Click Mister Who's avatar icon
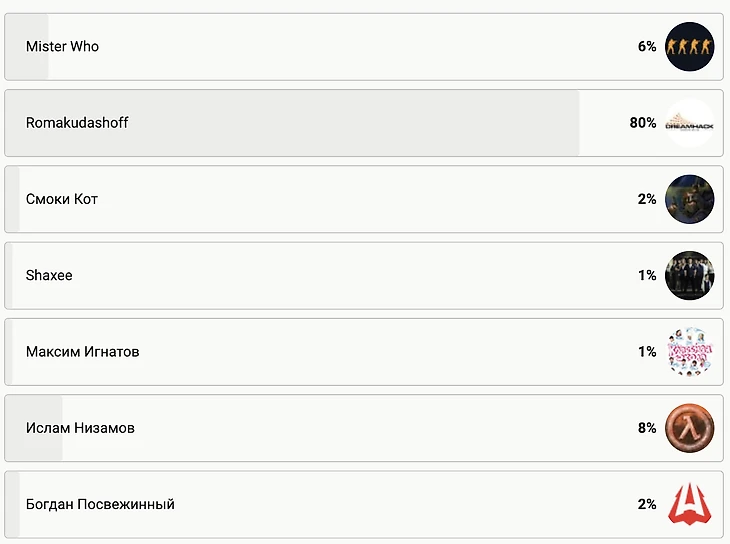Screen dimensions: 730x544 689,47
